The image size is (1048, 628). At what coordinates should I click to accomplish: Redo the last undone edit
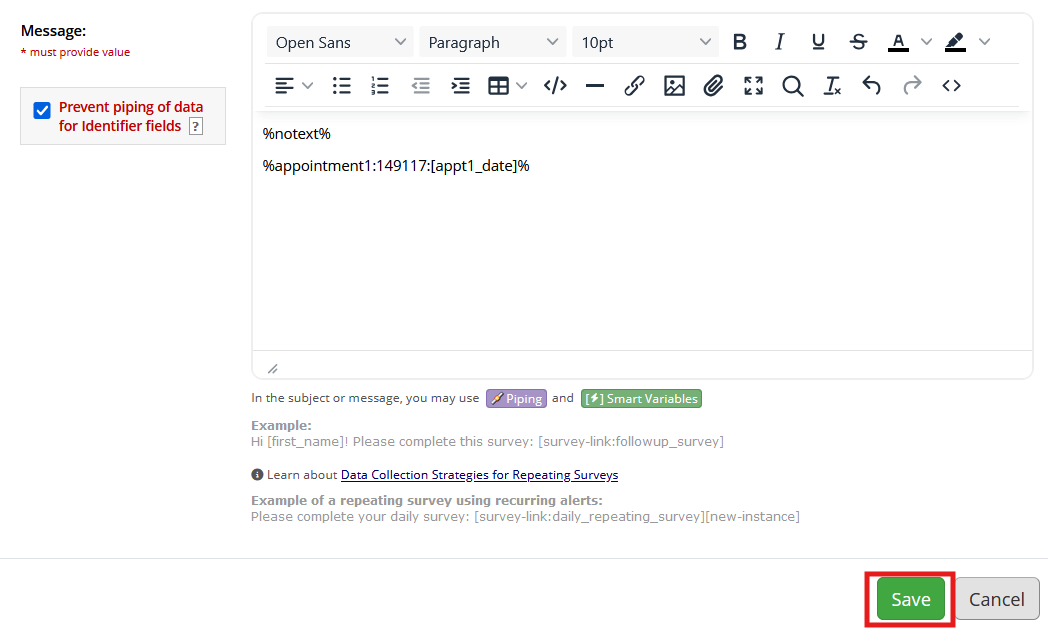click(x=912, y=86)
